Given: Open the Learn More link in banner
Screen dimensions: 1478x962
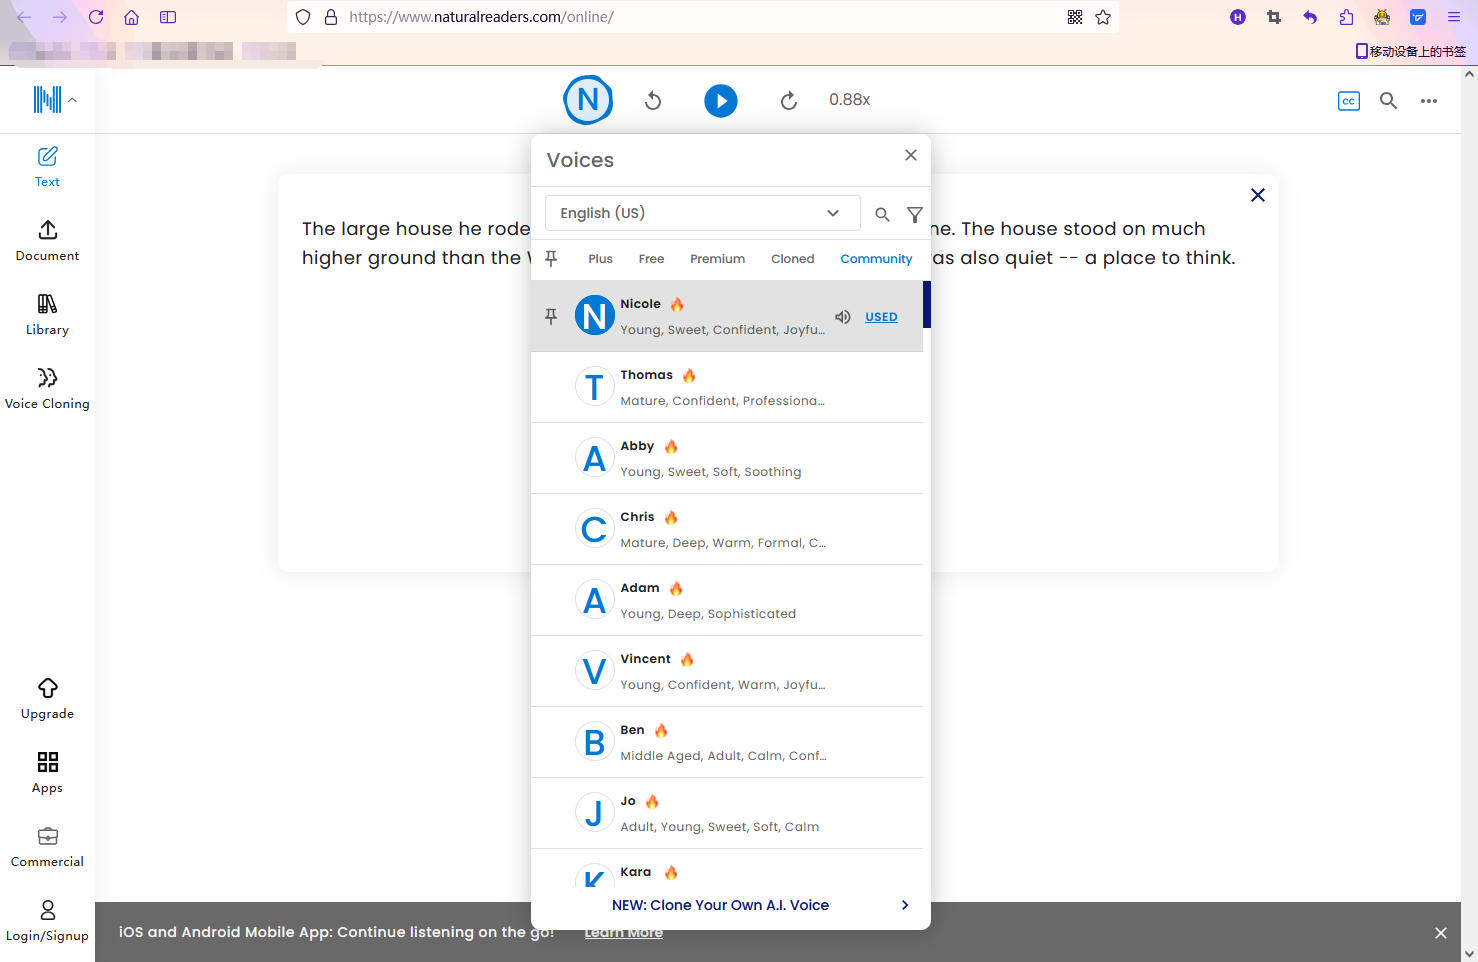Looking at the screenshot, I should pyautogui.click(x=623, y=932).
